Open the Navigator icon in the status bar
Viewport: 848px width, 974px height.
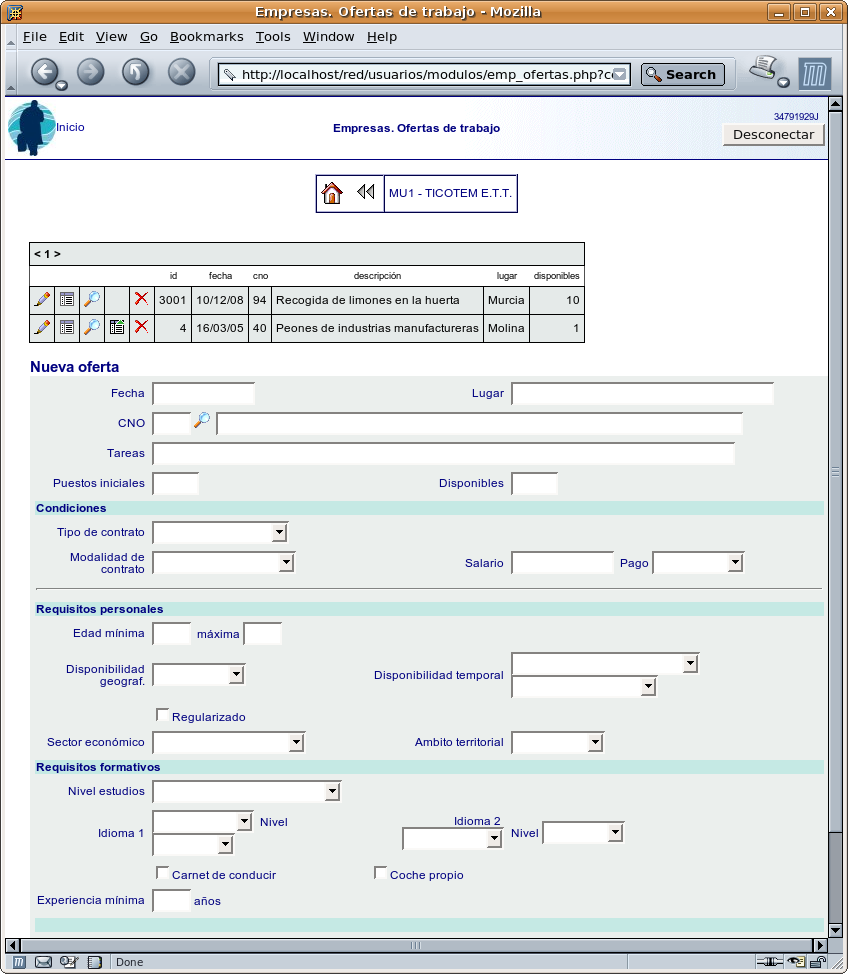(19, 962)
